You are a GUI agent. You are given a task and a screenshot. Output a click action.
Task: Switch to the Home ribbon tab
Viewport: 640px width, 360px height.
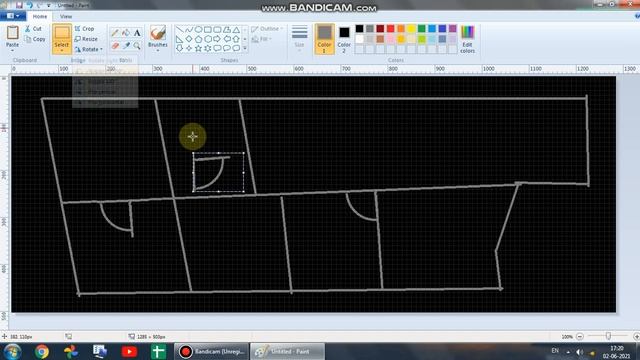click(40, 16)
